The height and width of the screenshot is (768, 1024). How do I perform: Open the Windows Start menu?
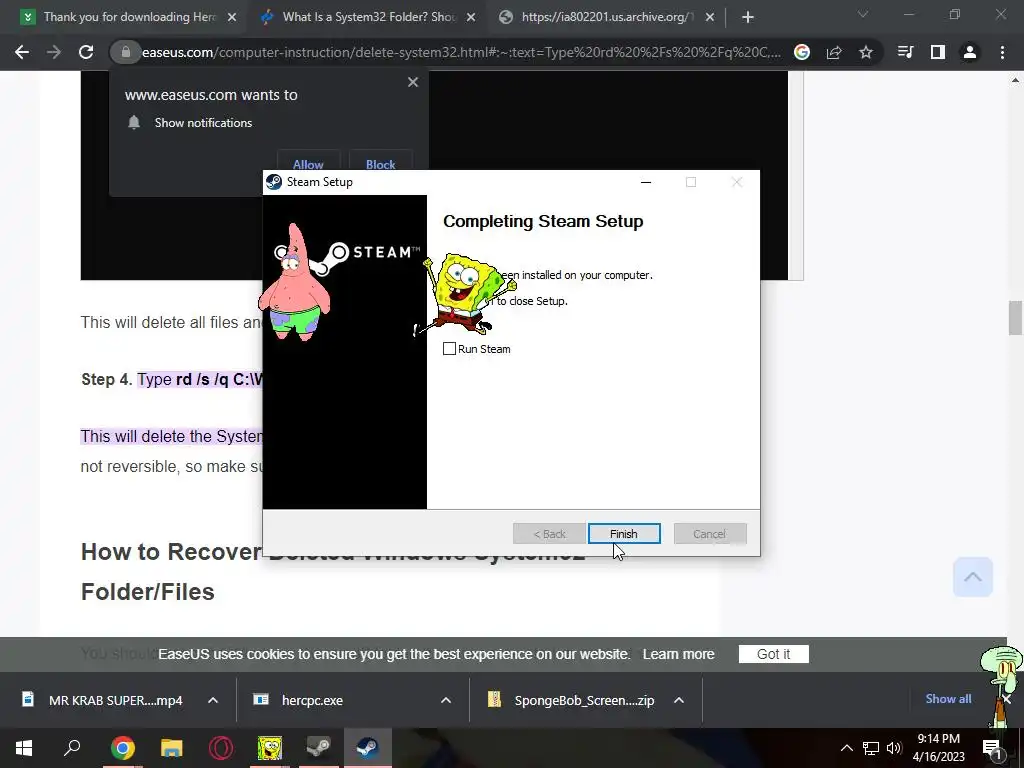(24, 748)
